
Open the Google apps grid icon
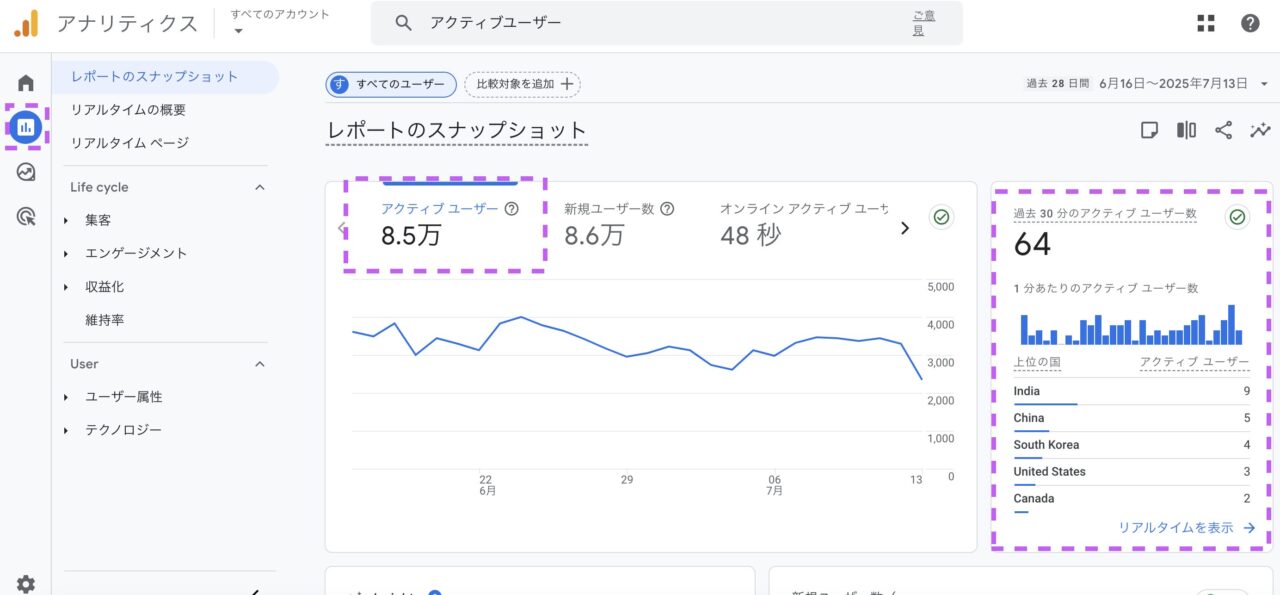[1206, 23]
